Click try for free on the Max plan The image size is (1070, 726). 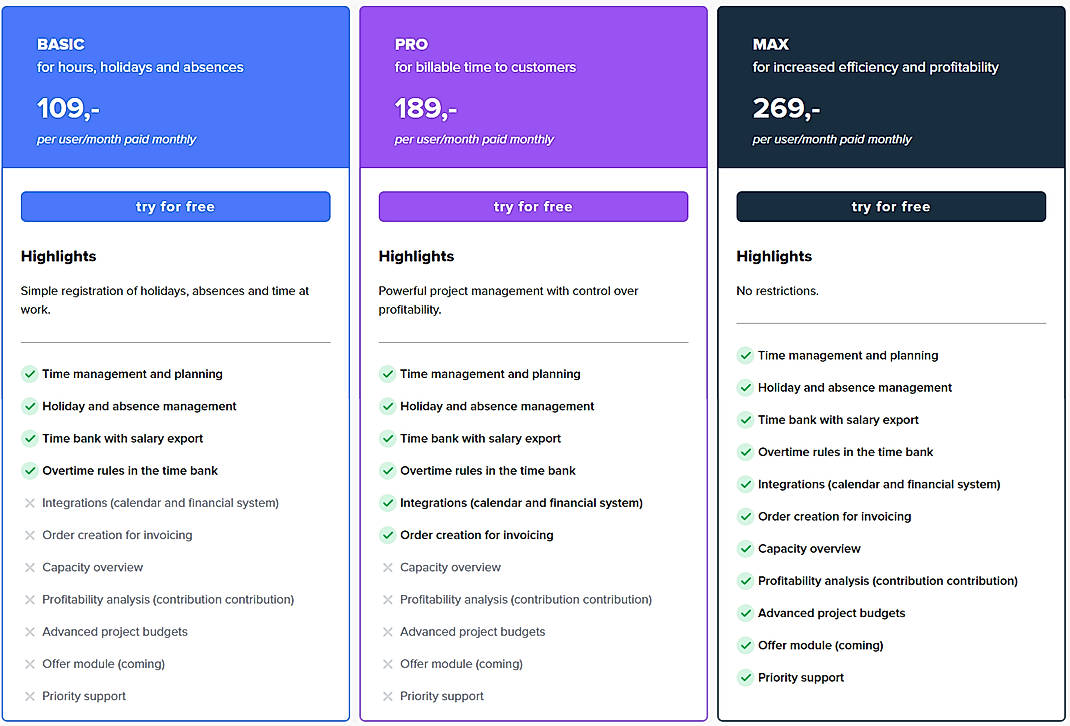click(891, 206)
